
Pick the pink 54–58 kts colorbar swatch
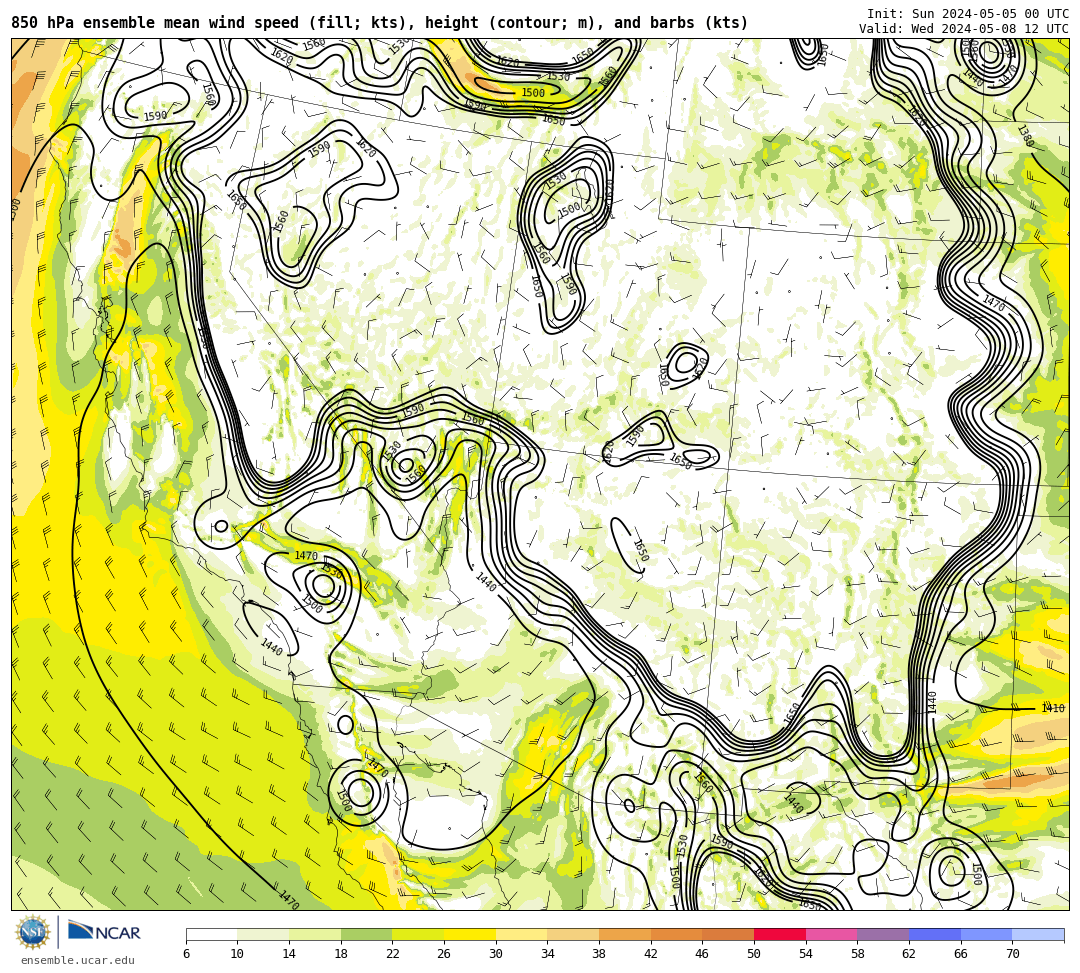tap(831, 934)
